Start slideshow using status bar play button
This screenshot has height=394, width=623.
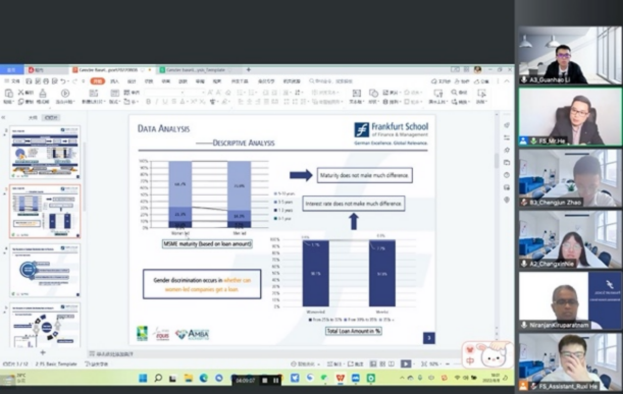coord(406,364)
